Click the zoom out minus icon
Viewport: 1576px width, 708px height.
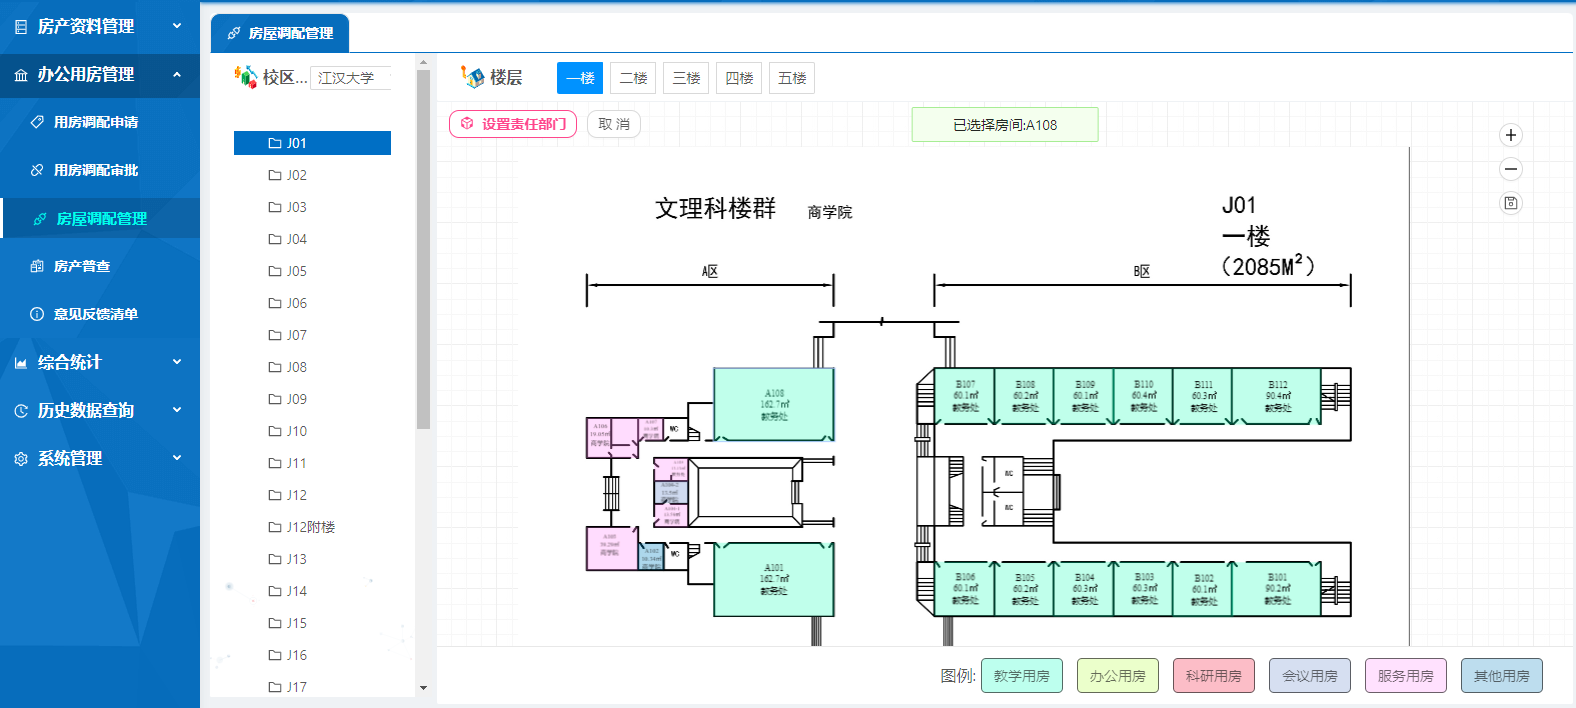[x=1511, y=169]
